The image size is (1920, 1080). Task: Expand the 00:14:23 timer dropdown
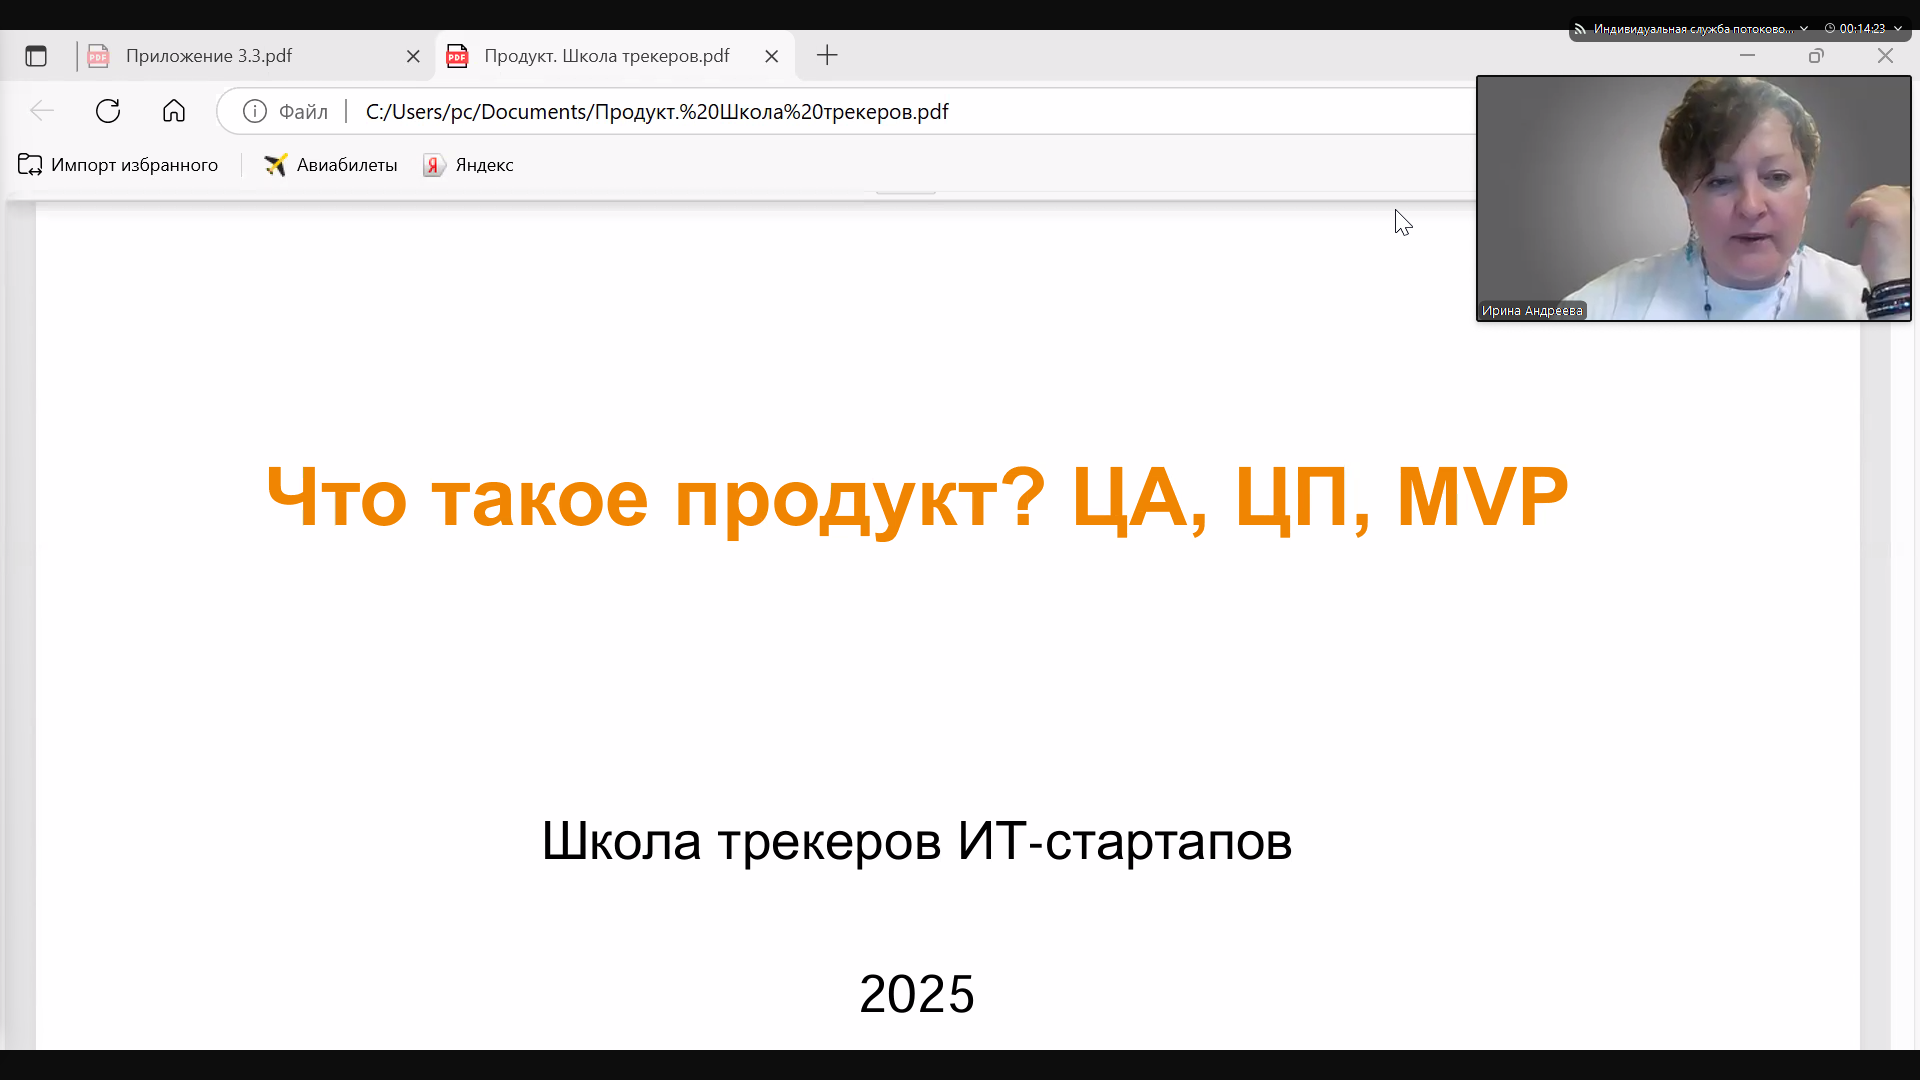(x=1897, y=29)
